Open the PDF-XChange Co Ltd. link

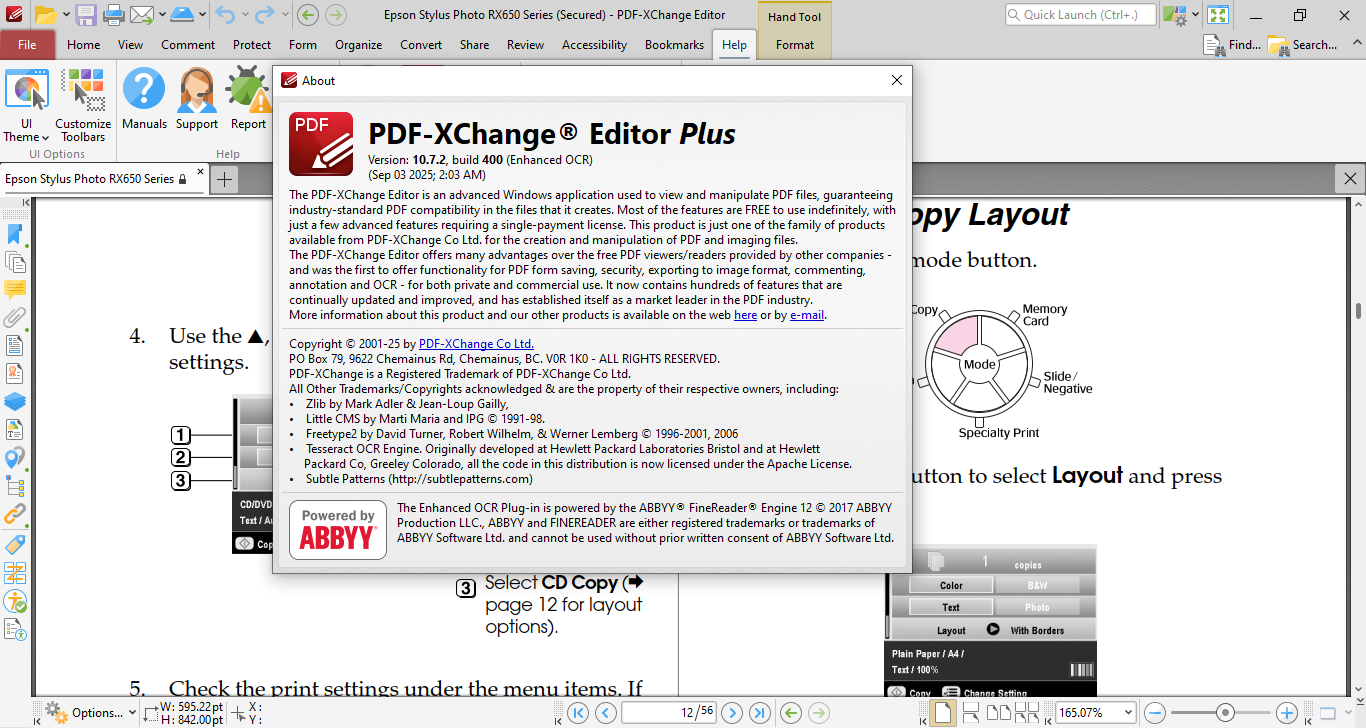point(476,344)
